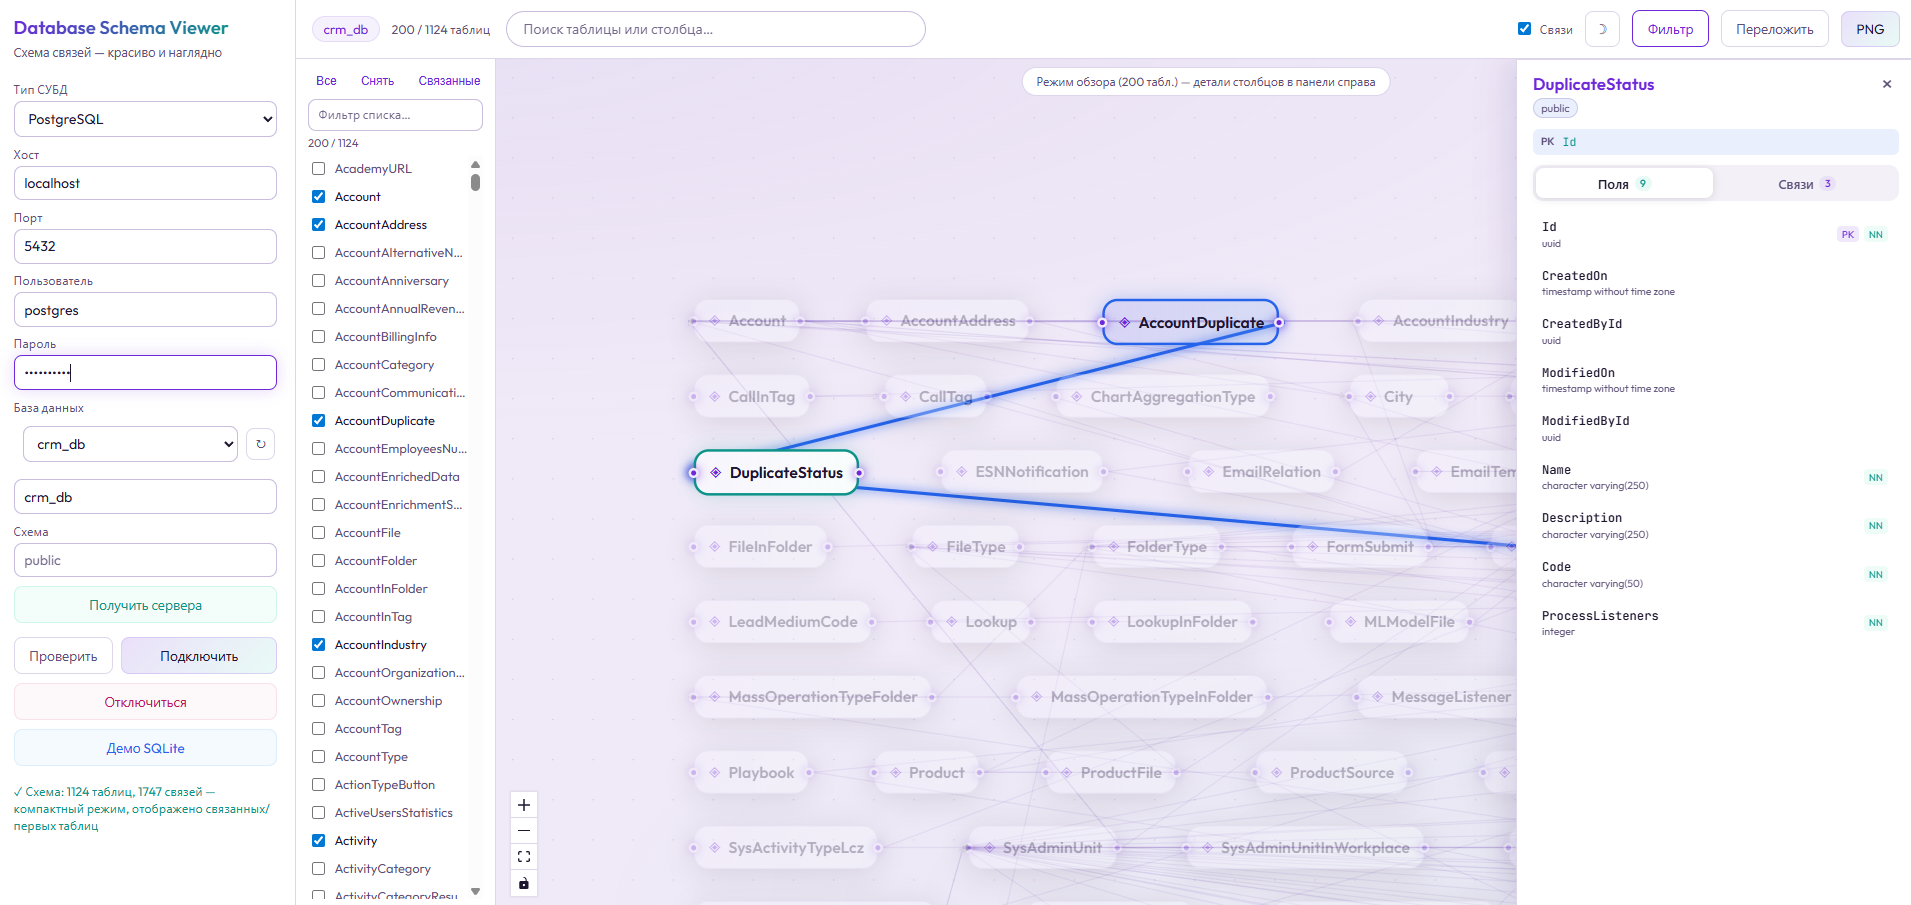Click the SysAdminUnitInWorkplace node
The width and height of the screenshot is (1911, 905).
click(x=1305, y=848)
